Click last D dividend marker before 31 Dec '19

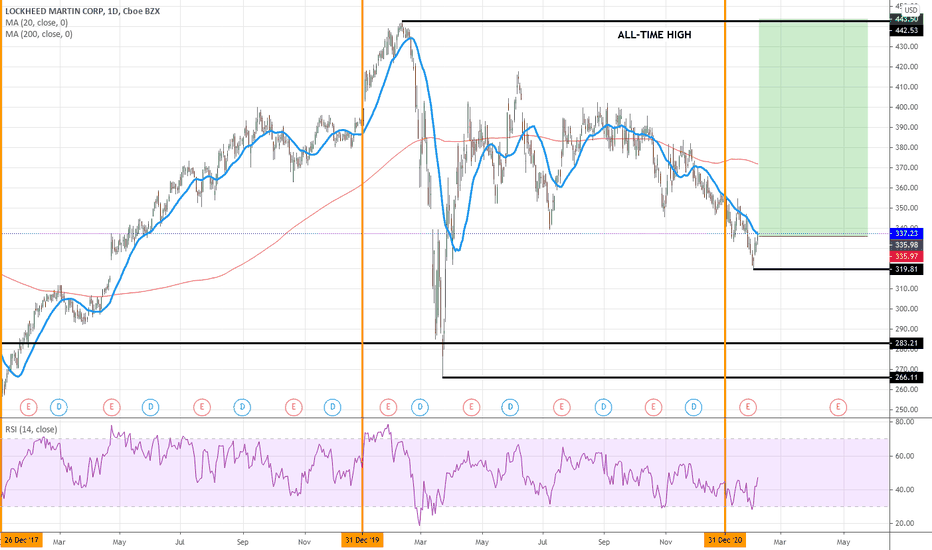click(332, 407)
